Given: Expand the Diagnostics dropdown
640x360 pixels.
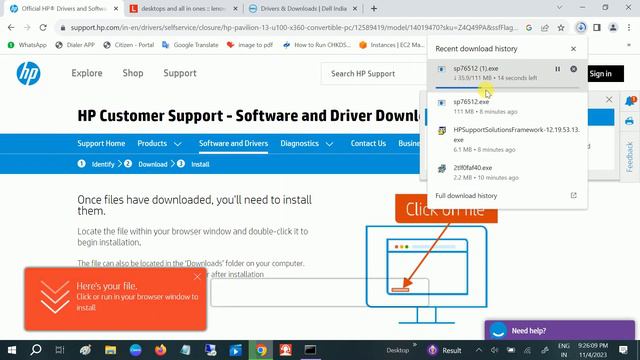Looking at the screenshot, I should (307, 143).
